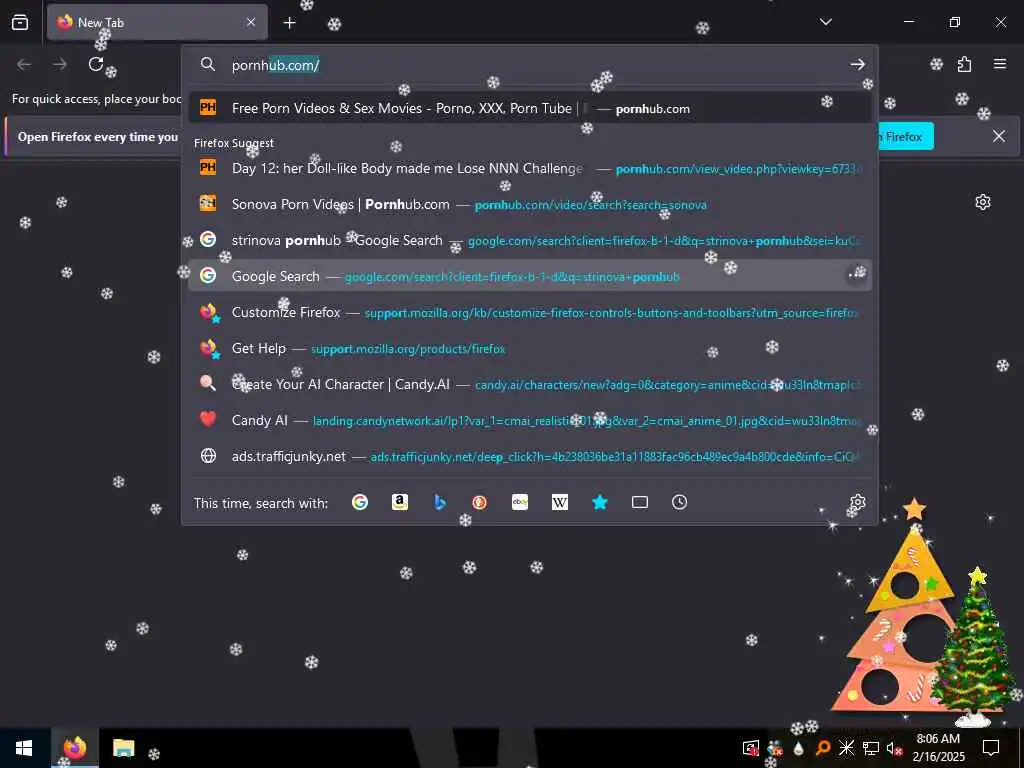
Task: Open the Extensions puzzle icon
Action: pos(965,64)
